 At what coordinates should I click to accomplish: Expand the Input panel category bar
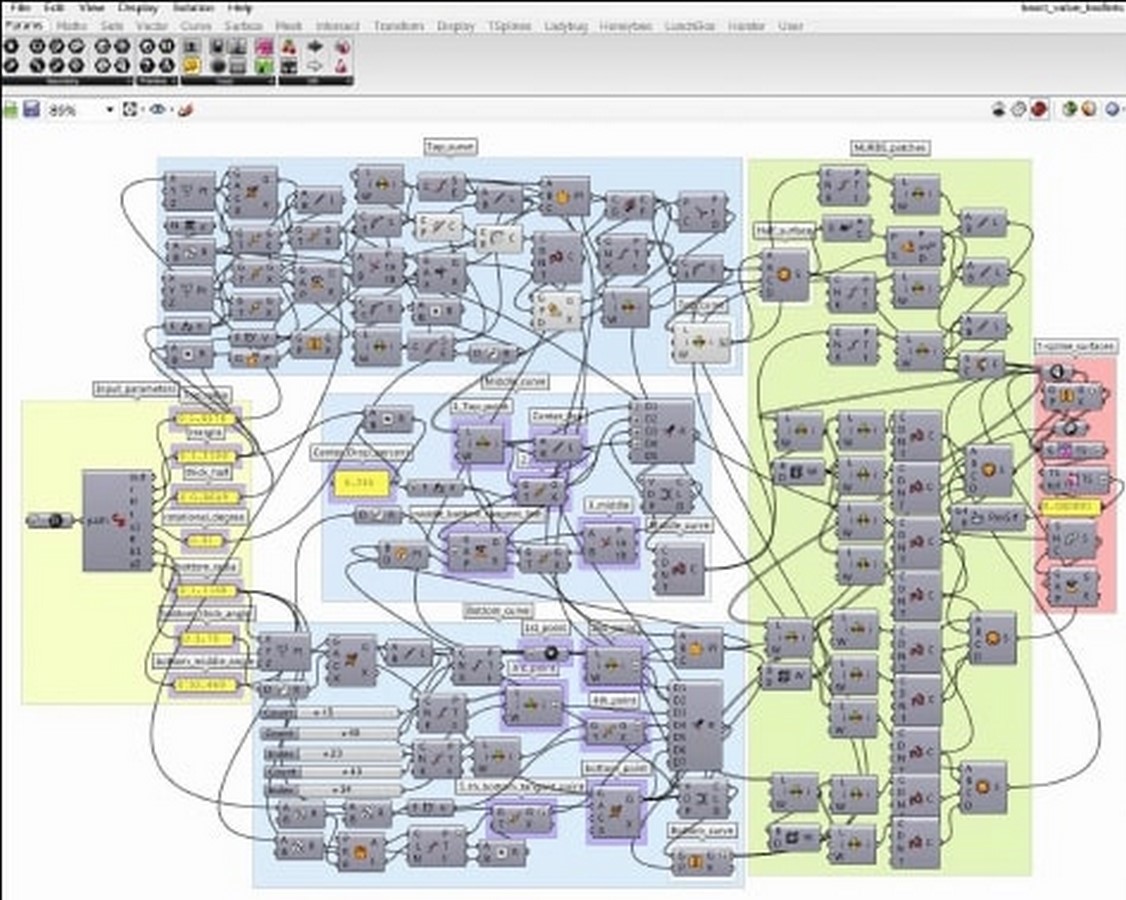pos(227,82)
